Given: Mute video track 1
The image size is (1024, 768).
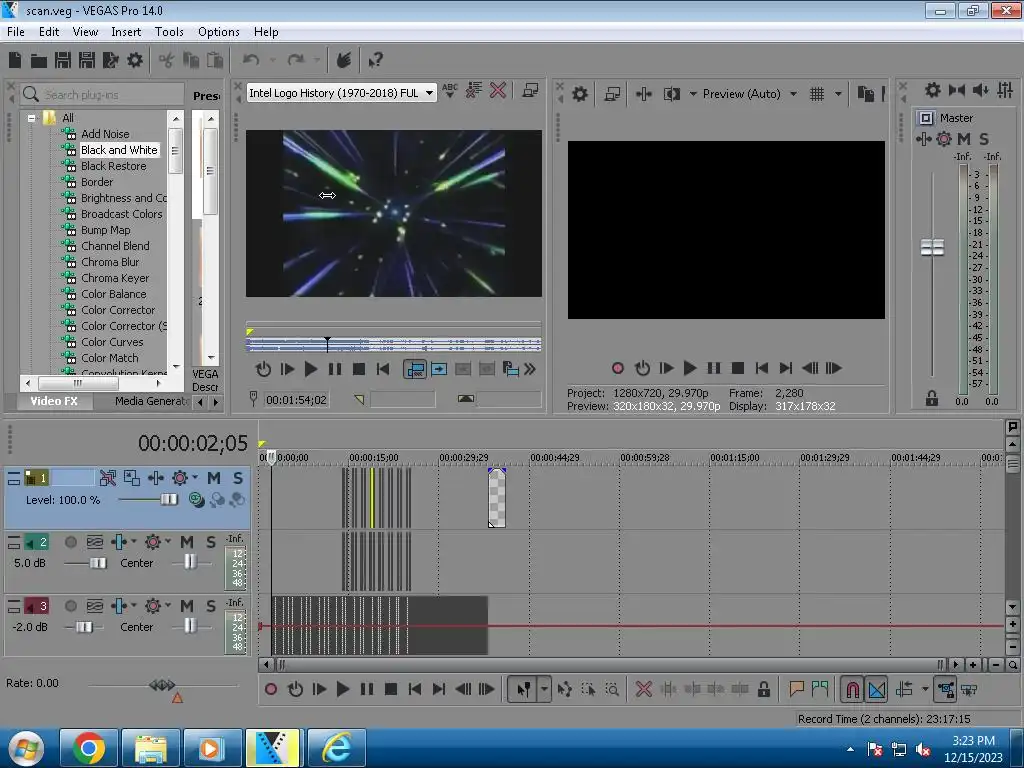Looking at the screenshot, I should coord(214,478).
